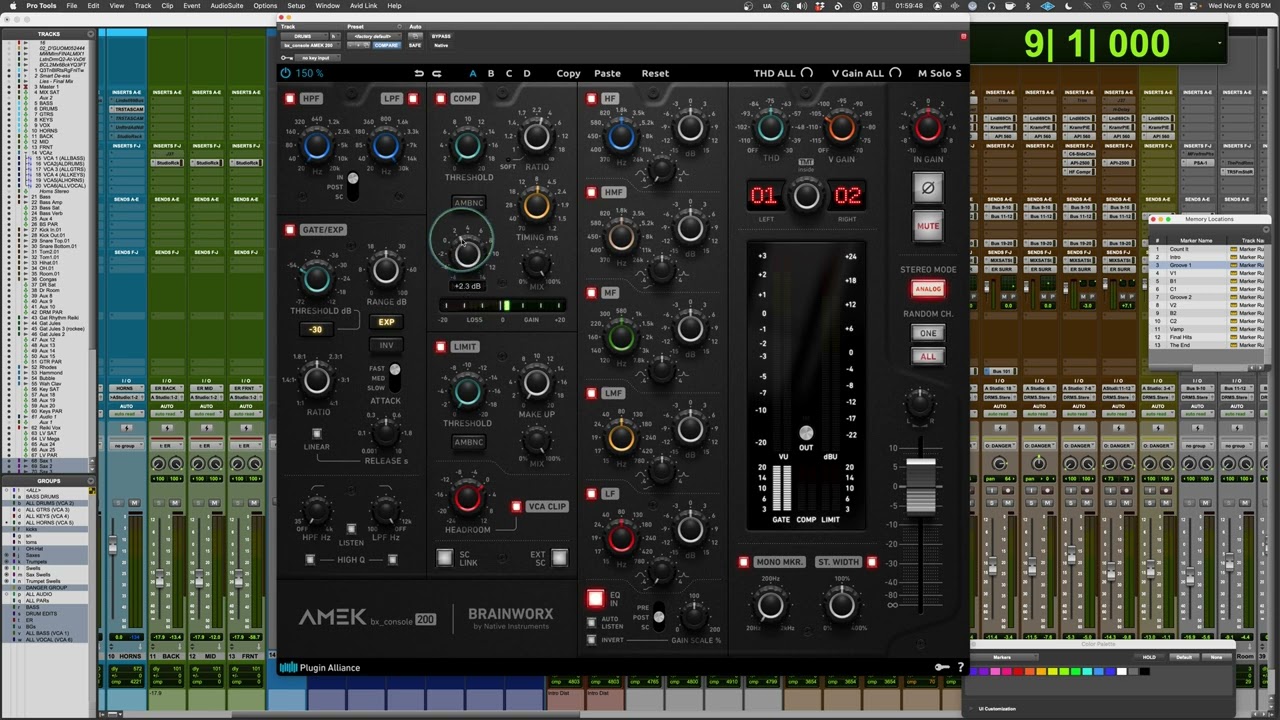This screenshot has height=720, width=1280.
Task: Click the Plugin Alliance logo
Action: coord(320,668)
